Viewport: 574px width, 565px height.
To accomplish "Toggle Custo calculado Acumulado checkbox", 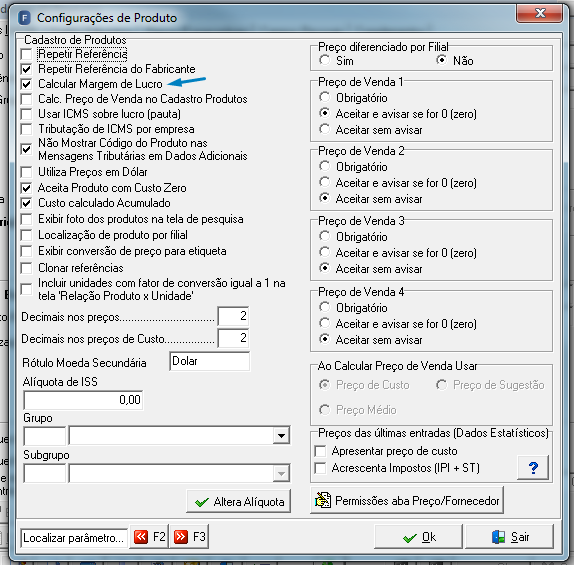I will (26, 203).
